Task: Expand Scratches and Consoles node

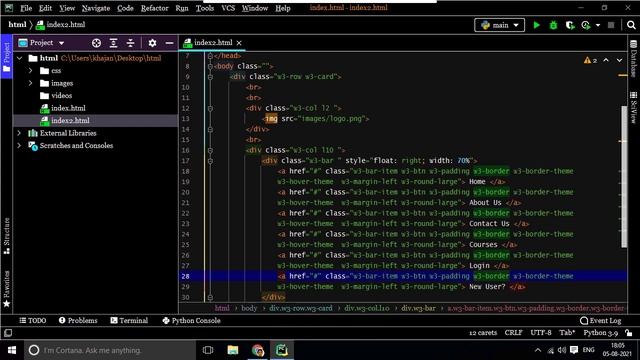Action: pyautogui.click(x=19, y=145)
